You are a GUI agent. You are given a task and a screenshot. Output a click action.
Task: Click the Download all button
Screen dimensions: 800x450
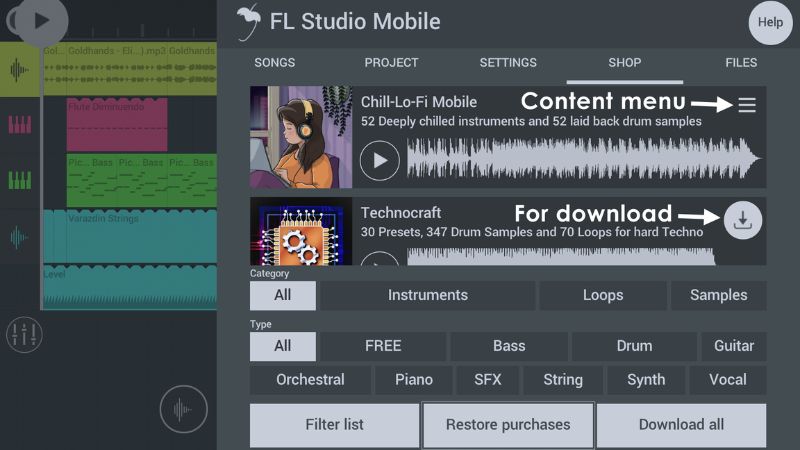681,426
